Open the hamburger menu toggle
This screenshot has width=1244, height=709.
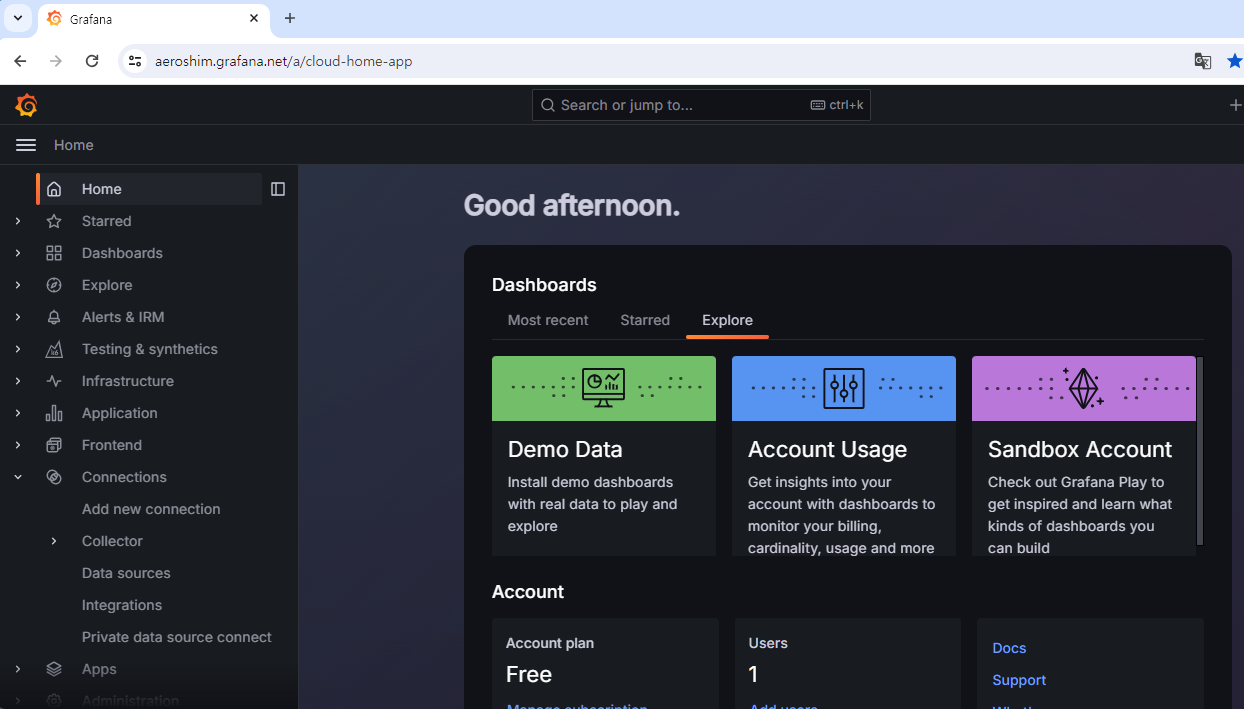click(x=26, y=145)
